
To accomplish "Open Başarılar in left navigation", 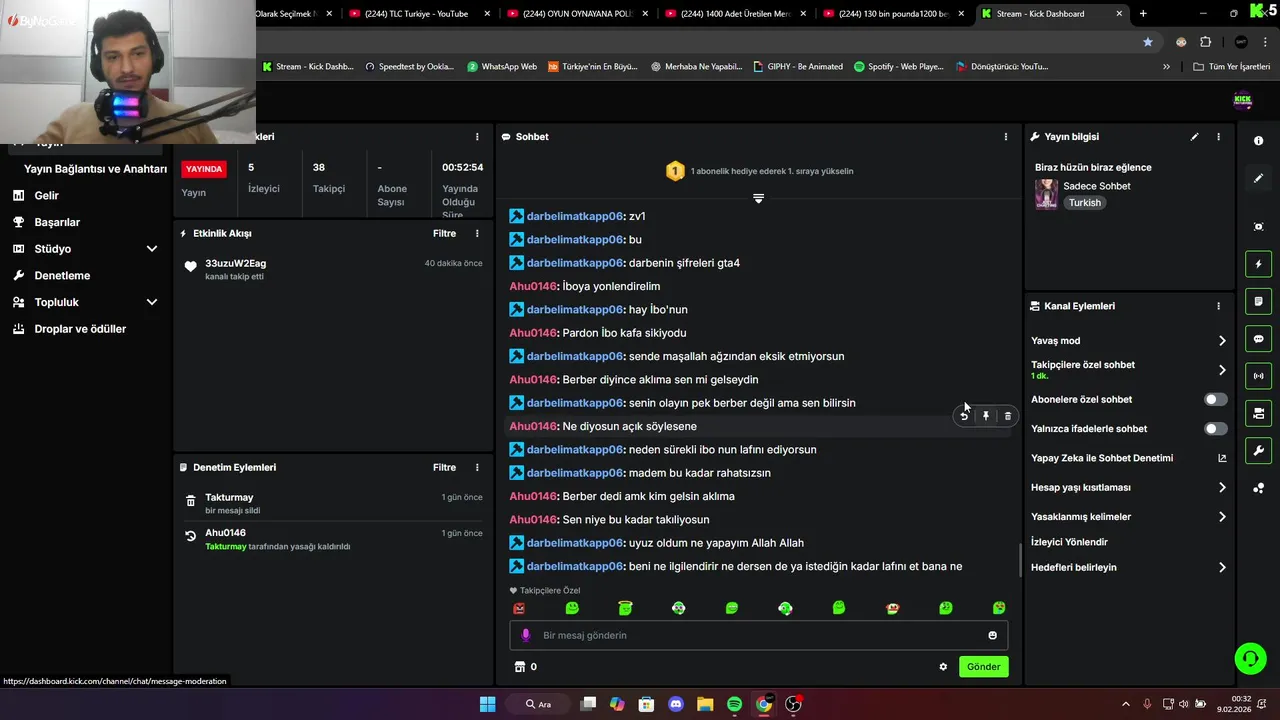I will pyautogui.click(x=57, y=222).
